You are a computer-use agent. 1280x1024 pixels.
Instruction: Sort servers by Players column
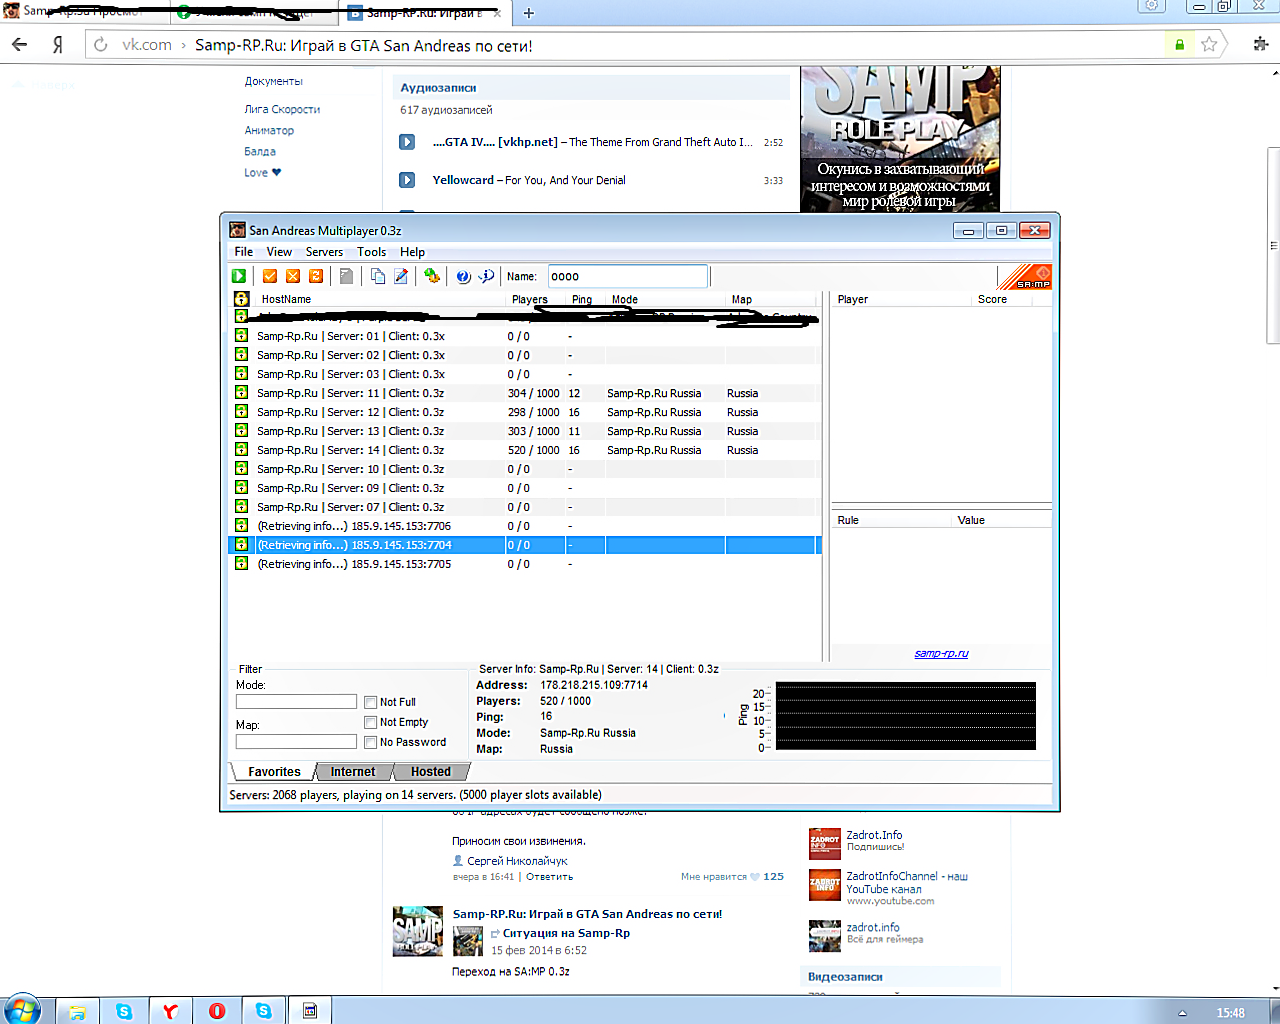pos(535,299)
